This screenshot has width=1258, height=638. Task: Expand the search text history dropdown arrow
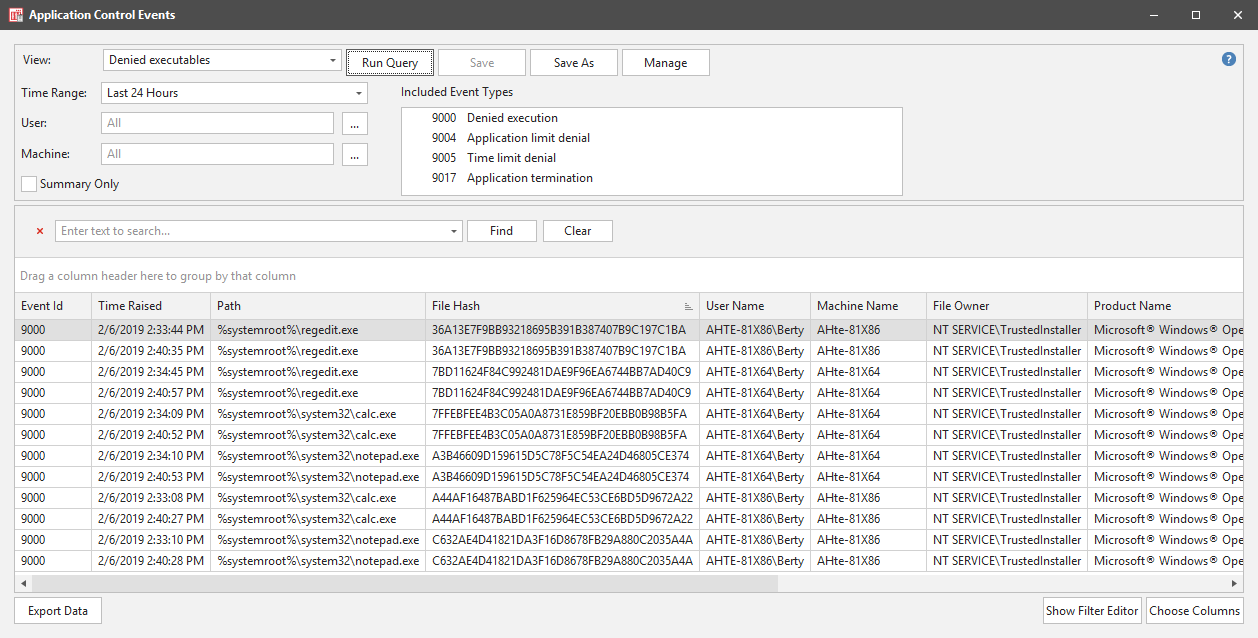(x=455, y=231)
